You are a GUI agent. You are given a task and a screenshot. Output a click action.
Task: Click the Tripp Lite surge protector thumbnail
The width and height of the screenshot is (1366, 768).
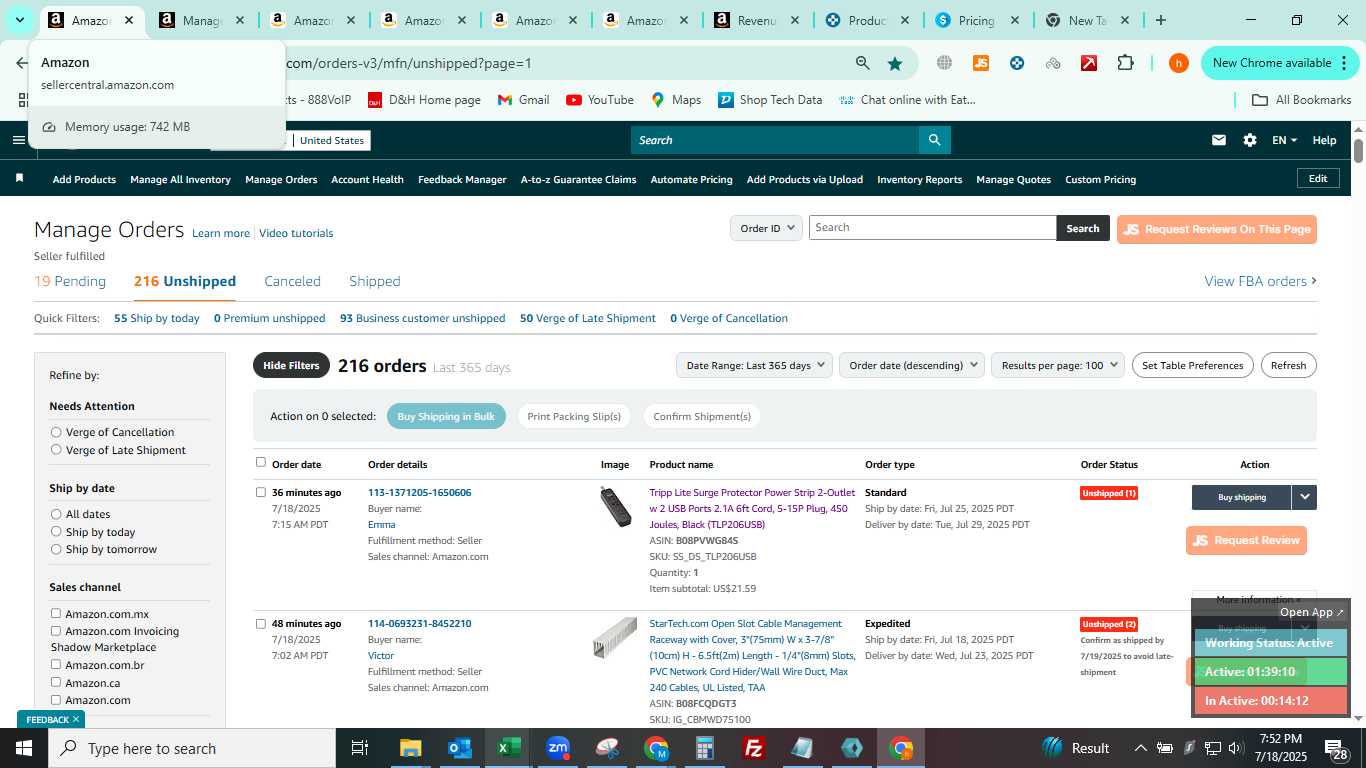tap(615, 507)
